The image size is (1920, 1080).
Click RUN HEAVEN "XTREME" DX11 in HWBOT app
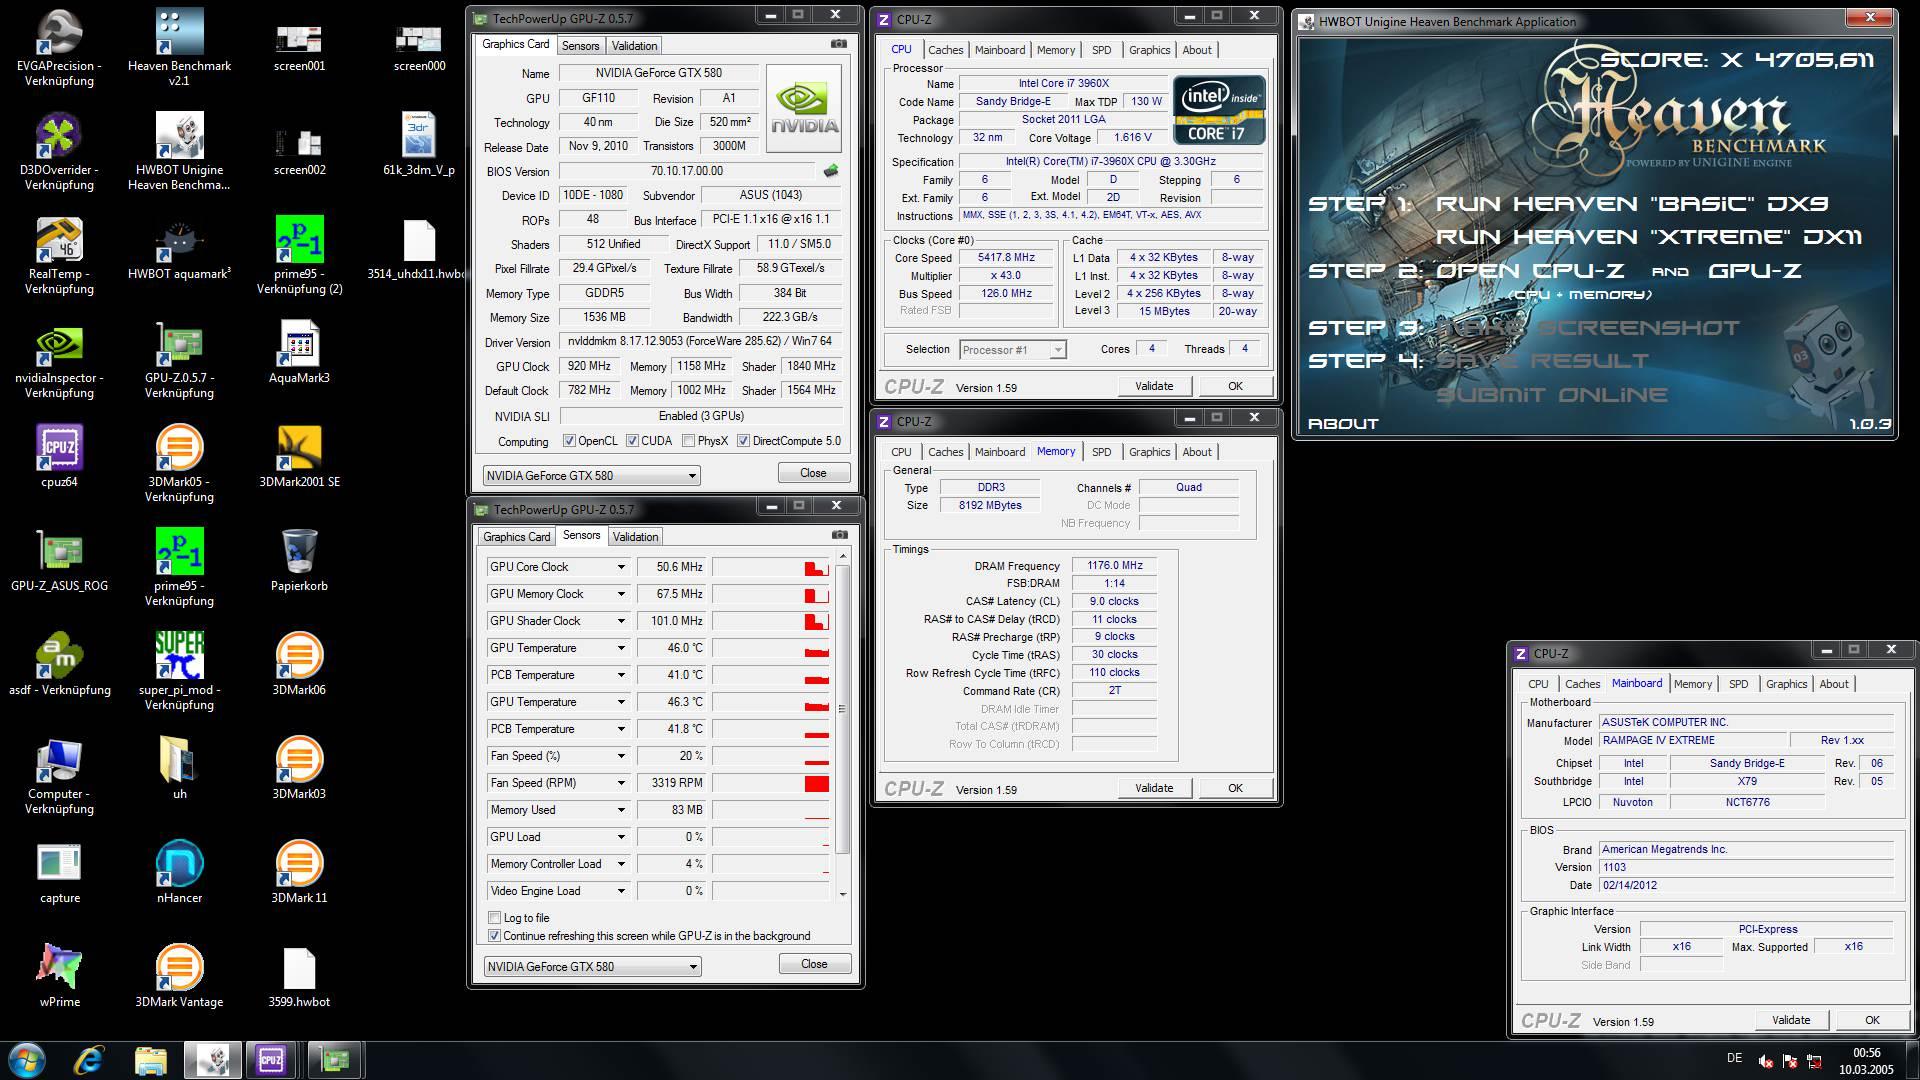tap(1649, 237)
